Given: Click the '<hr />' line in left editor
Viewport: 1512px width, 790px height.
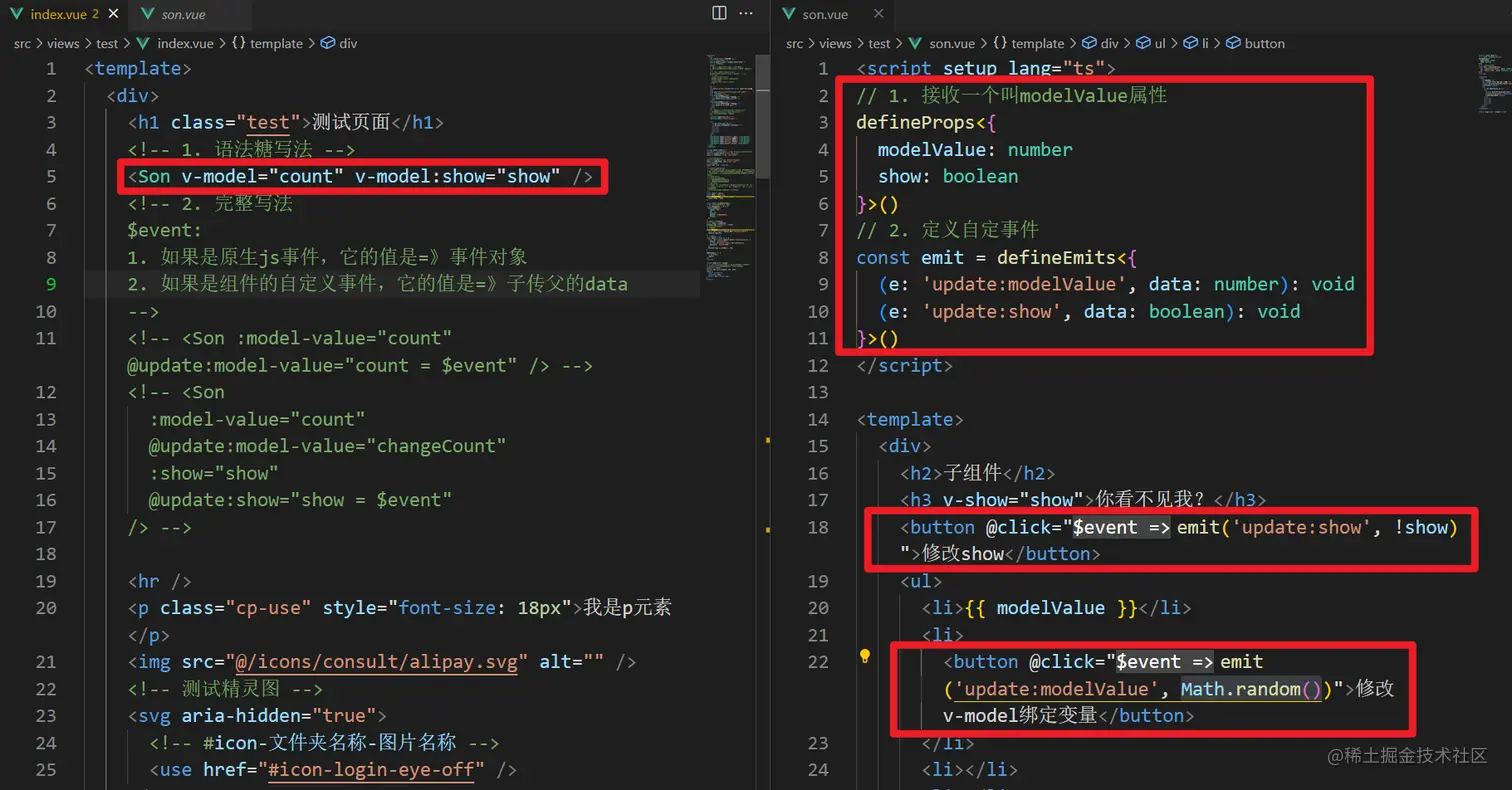Looking at the screenshot, I should pos(160,581).
